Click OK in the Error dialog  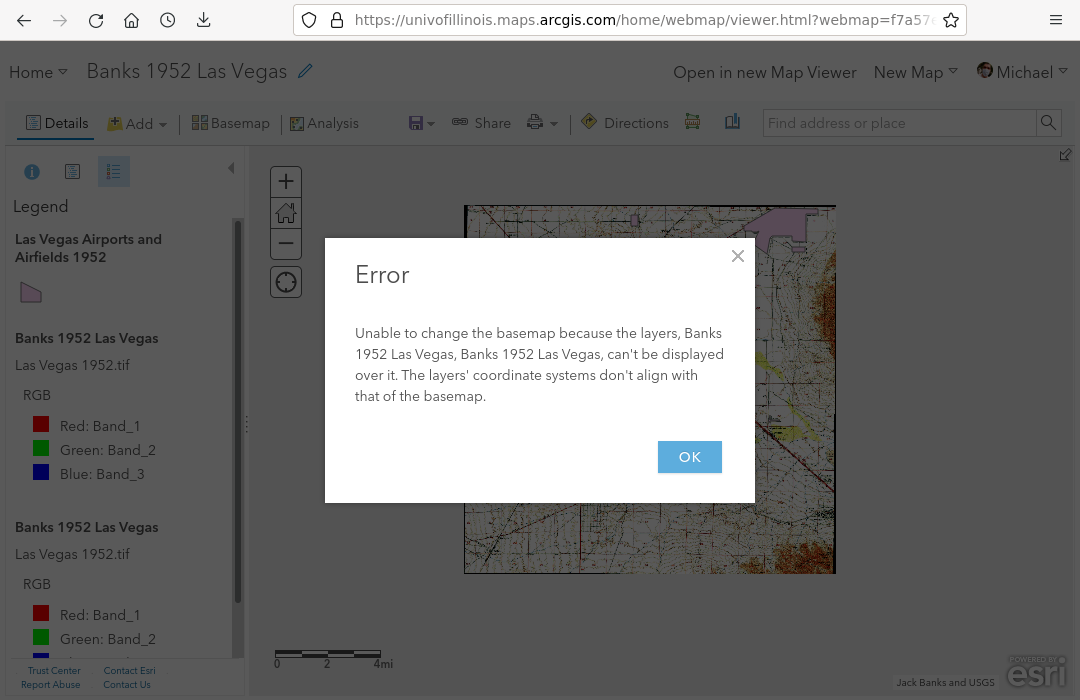(x=689, y=457)
